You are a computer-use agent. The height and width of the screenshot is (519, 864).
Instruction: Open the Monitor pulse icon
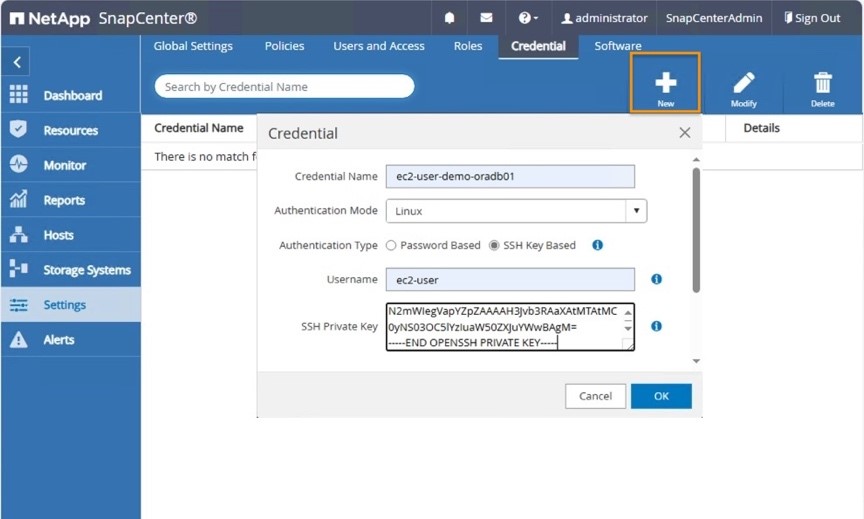[18, 164]
